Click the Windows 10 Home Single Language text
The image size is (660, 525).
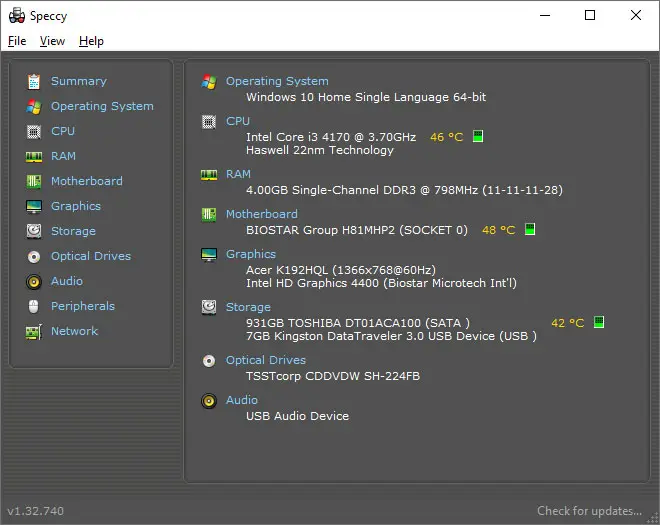coord(366,97)
